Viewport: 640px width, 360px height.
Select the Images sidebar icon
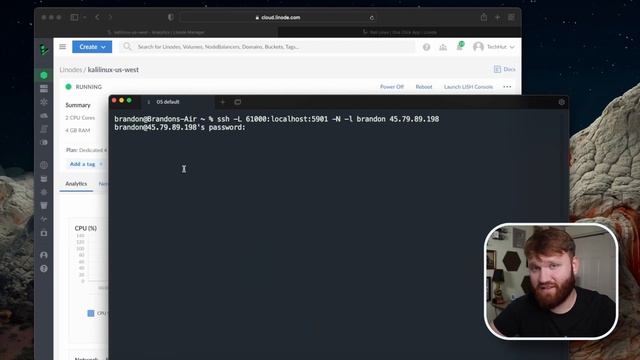(x=44, y=142)
